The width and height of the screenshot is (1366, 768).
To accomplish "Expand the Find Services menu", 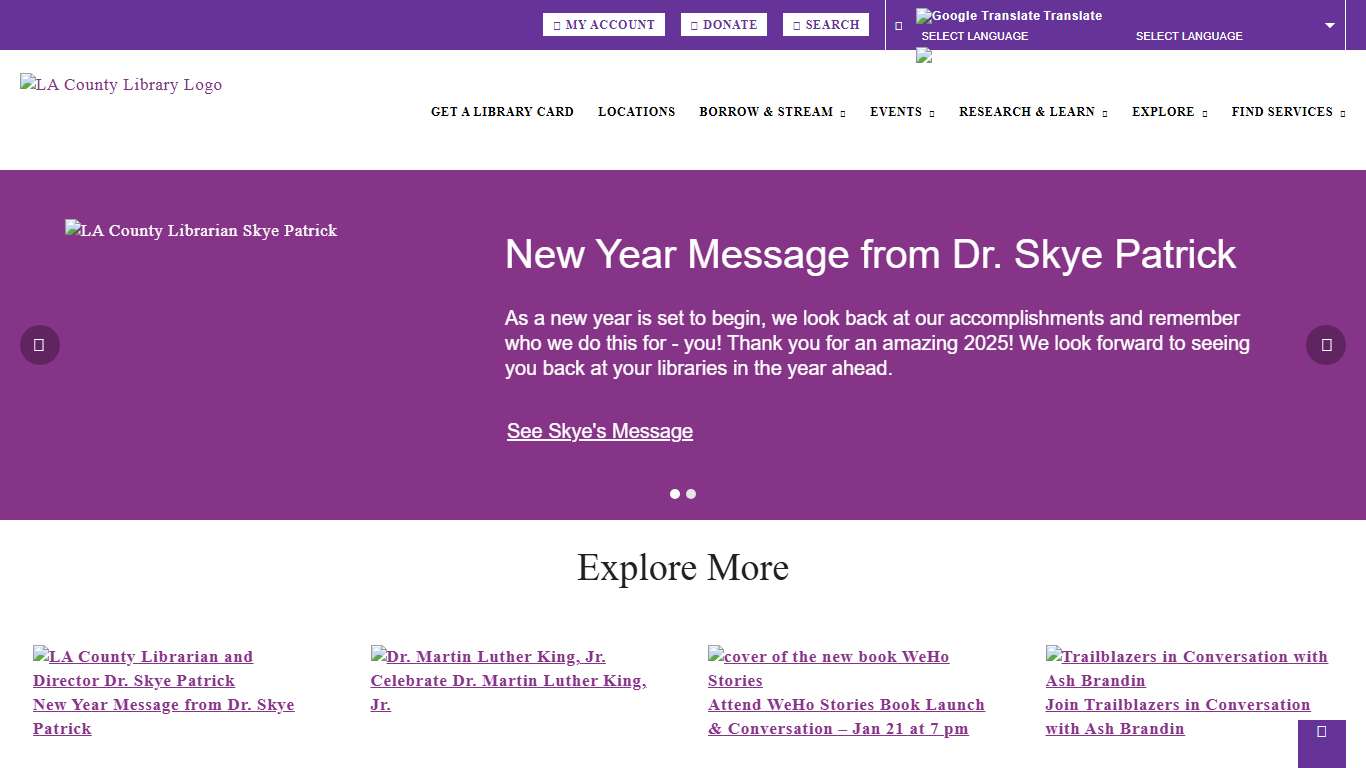I will [1288, 112].
